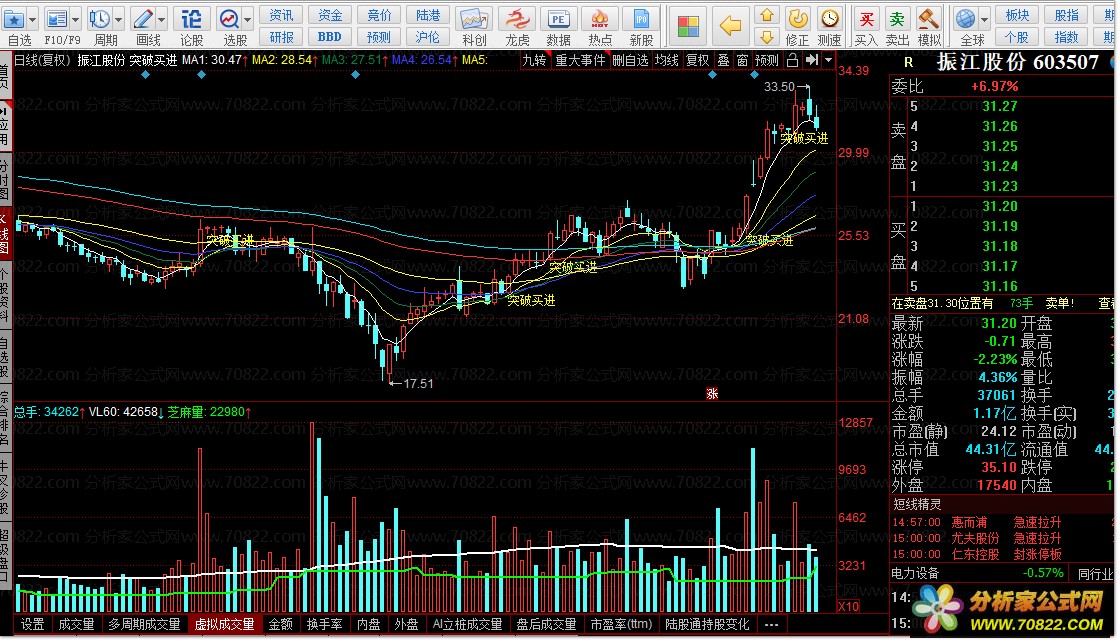The width and height of the screenshot is (1120, 641).
Task: Open the 选股 stock screener icon
Action: pyautogui.click(x=229, y=19)
